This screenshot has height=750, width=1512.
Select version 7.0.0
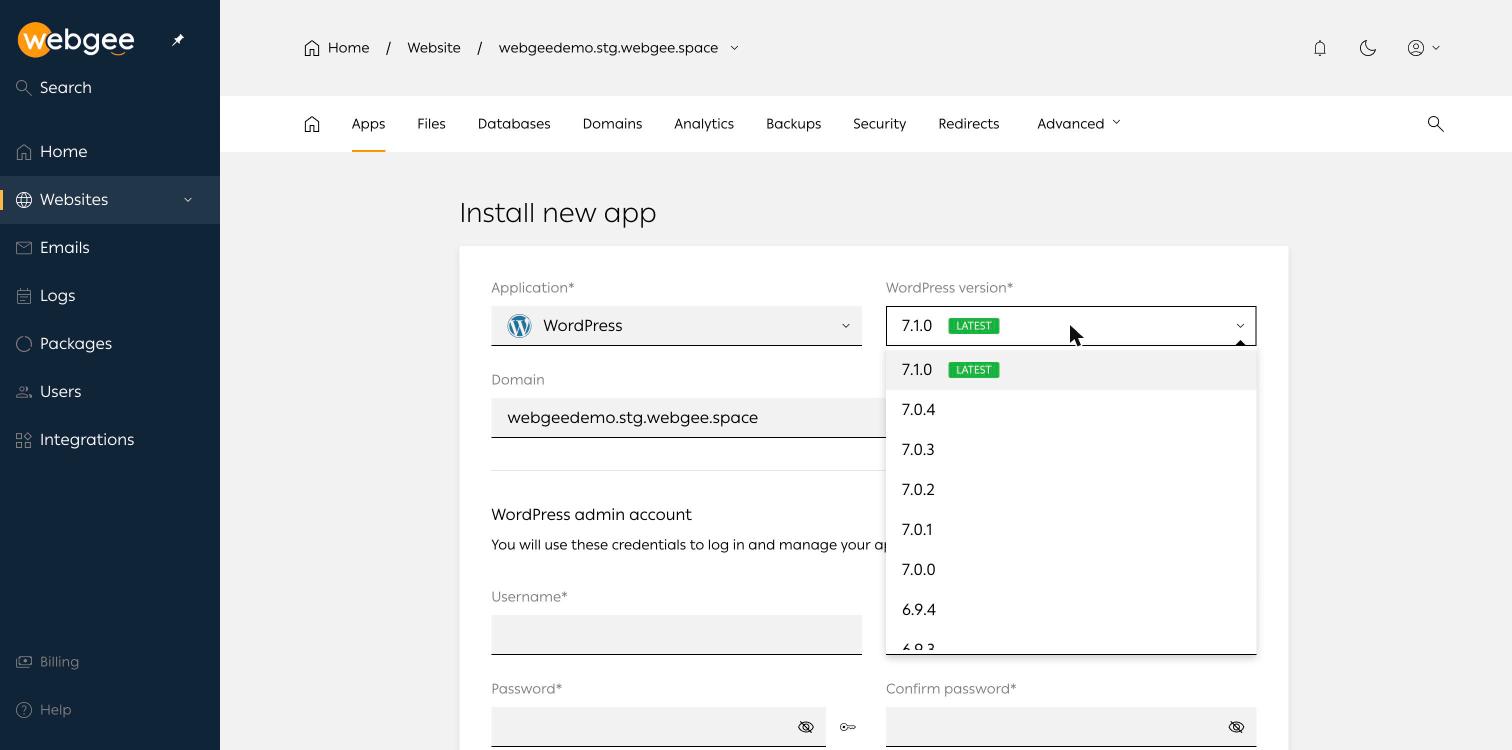tap(1071, 570)
